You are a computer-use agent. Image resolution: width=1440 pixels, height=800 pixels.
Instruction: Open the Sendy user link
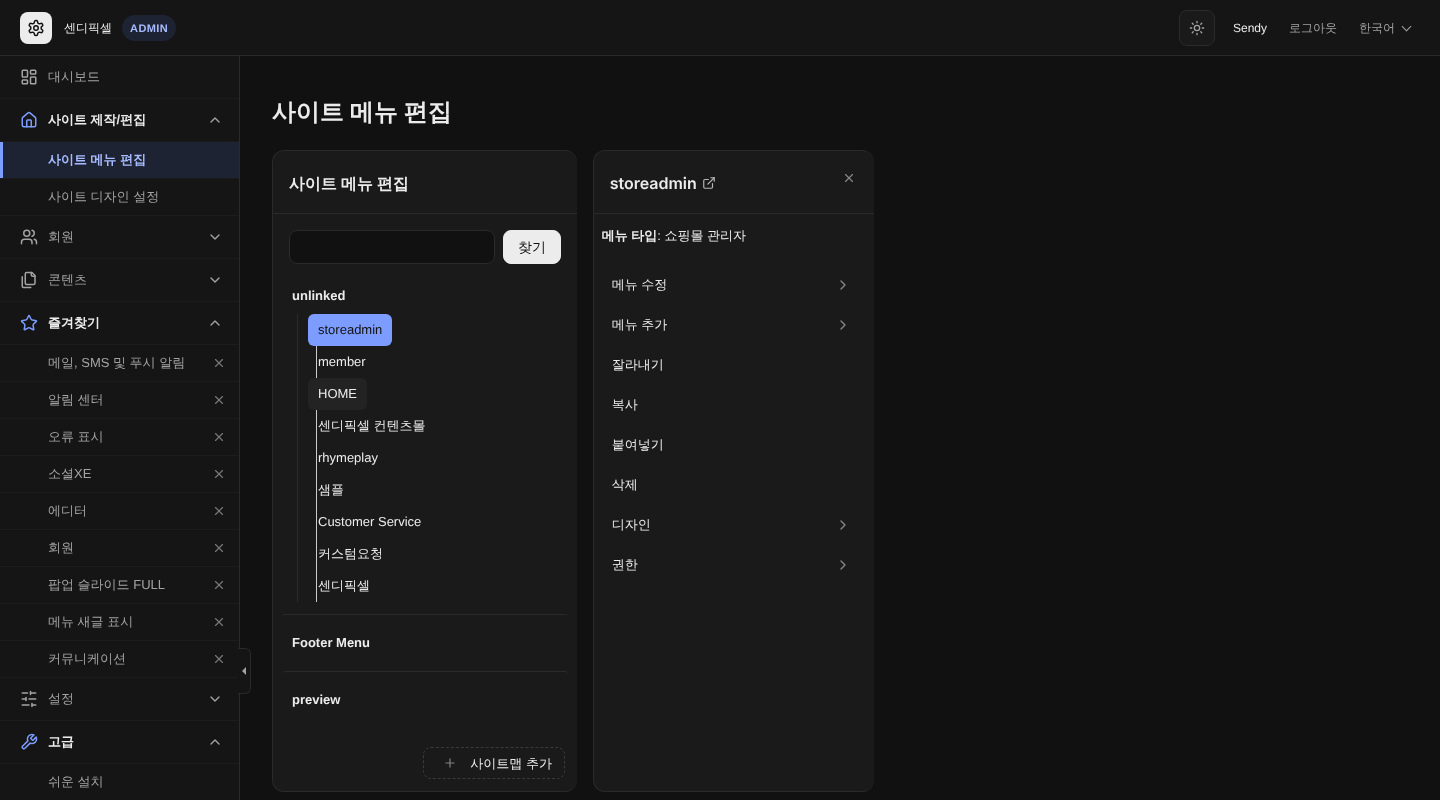click(1250, 28)
